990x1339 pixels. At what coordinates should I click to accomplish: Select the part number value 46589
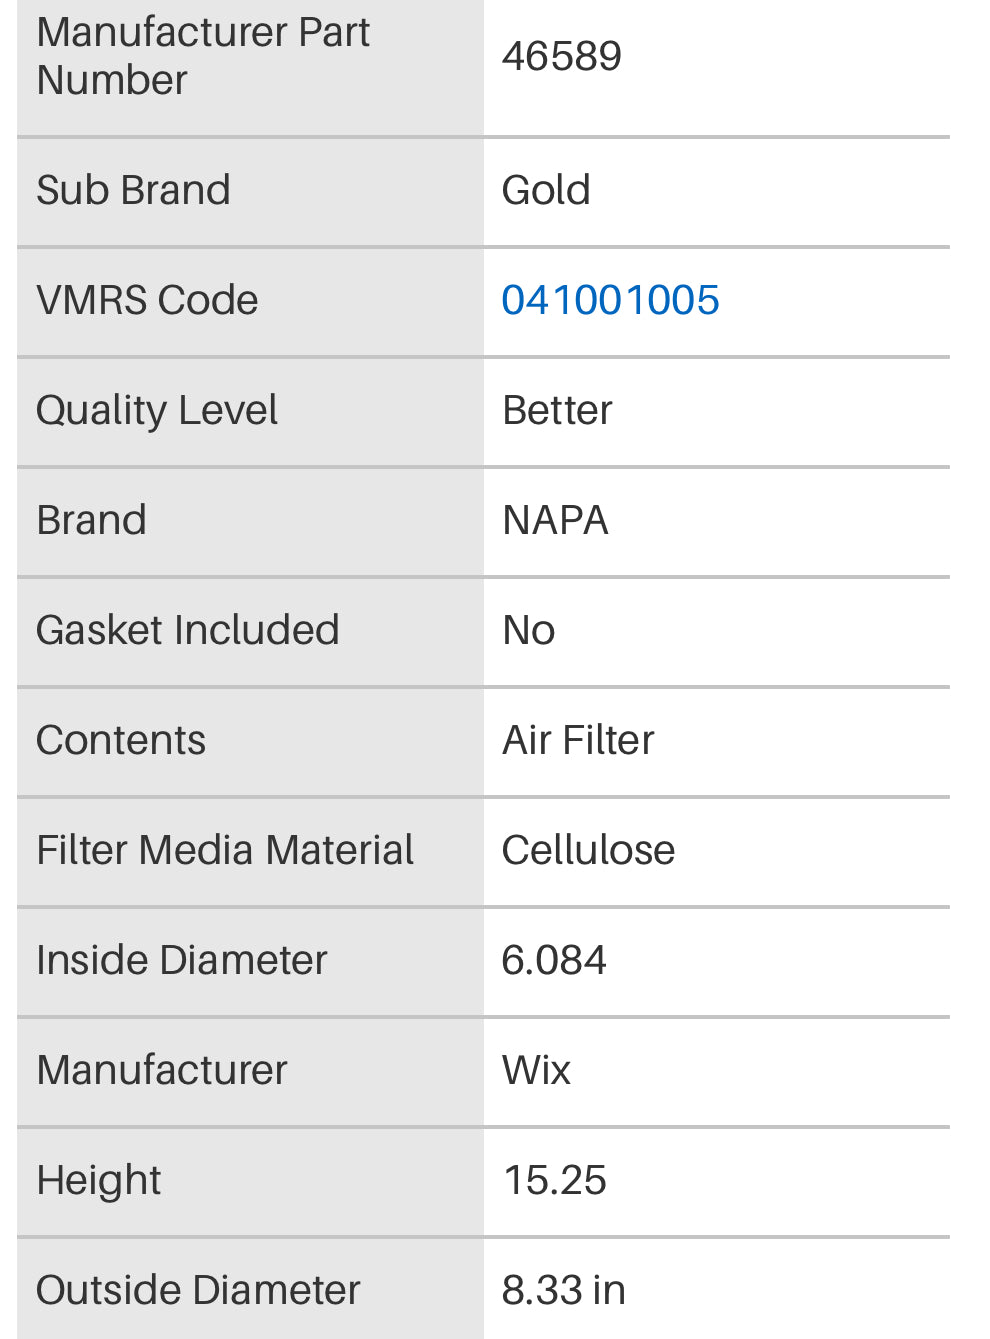[x=562, y=56]
